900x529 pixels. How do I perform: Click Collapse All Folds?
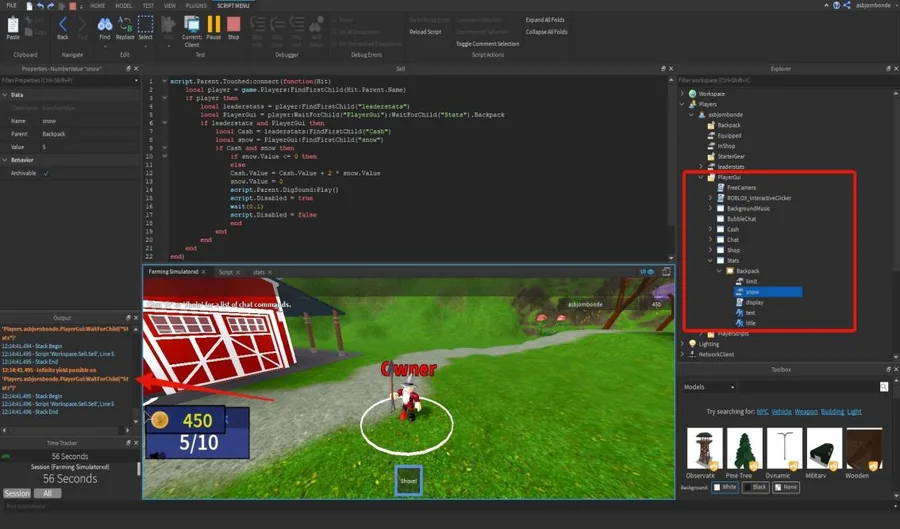point(546,32)
